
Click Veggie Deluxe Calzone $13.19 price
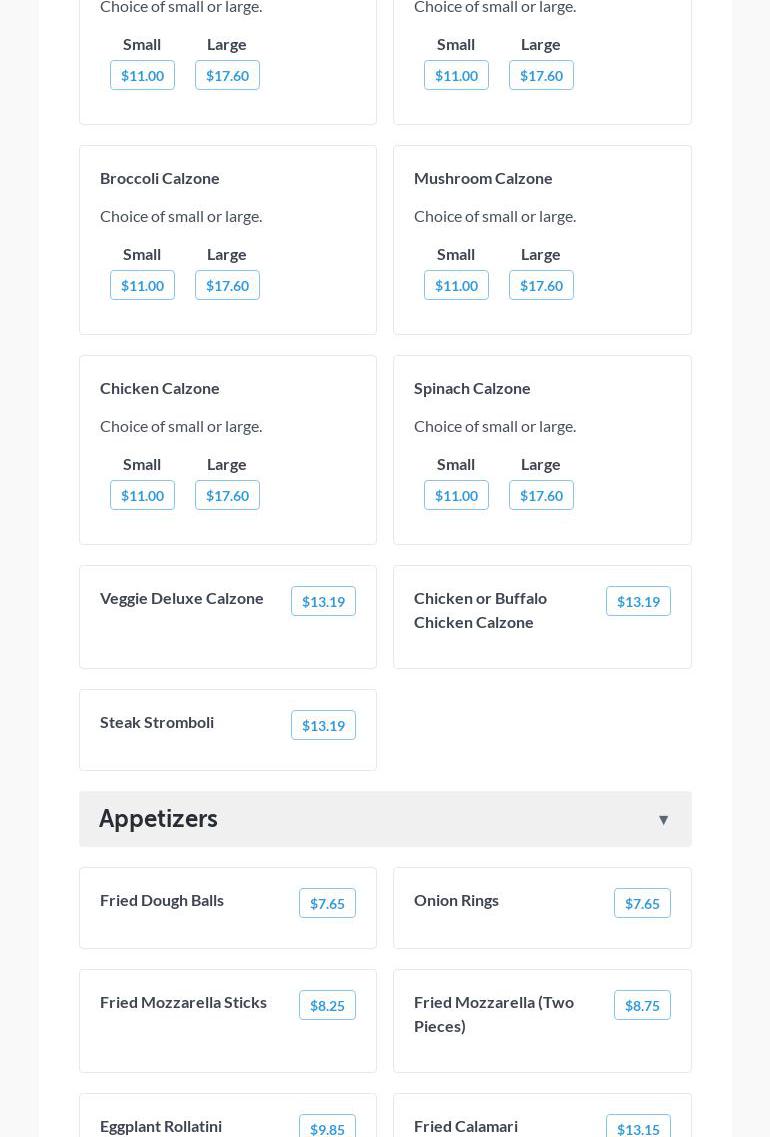click(x=323, y=602)
